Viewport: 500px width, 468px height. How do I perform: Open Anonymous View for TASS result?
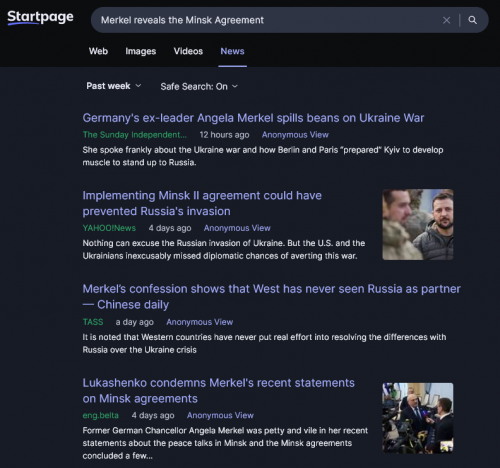199,322
